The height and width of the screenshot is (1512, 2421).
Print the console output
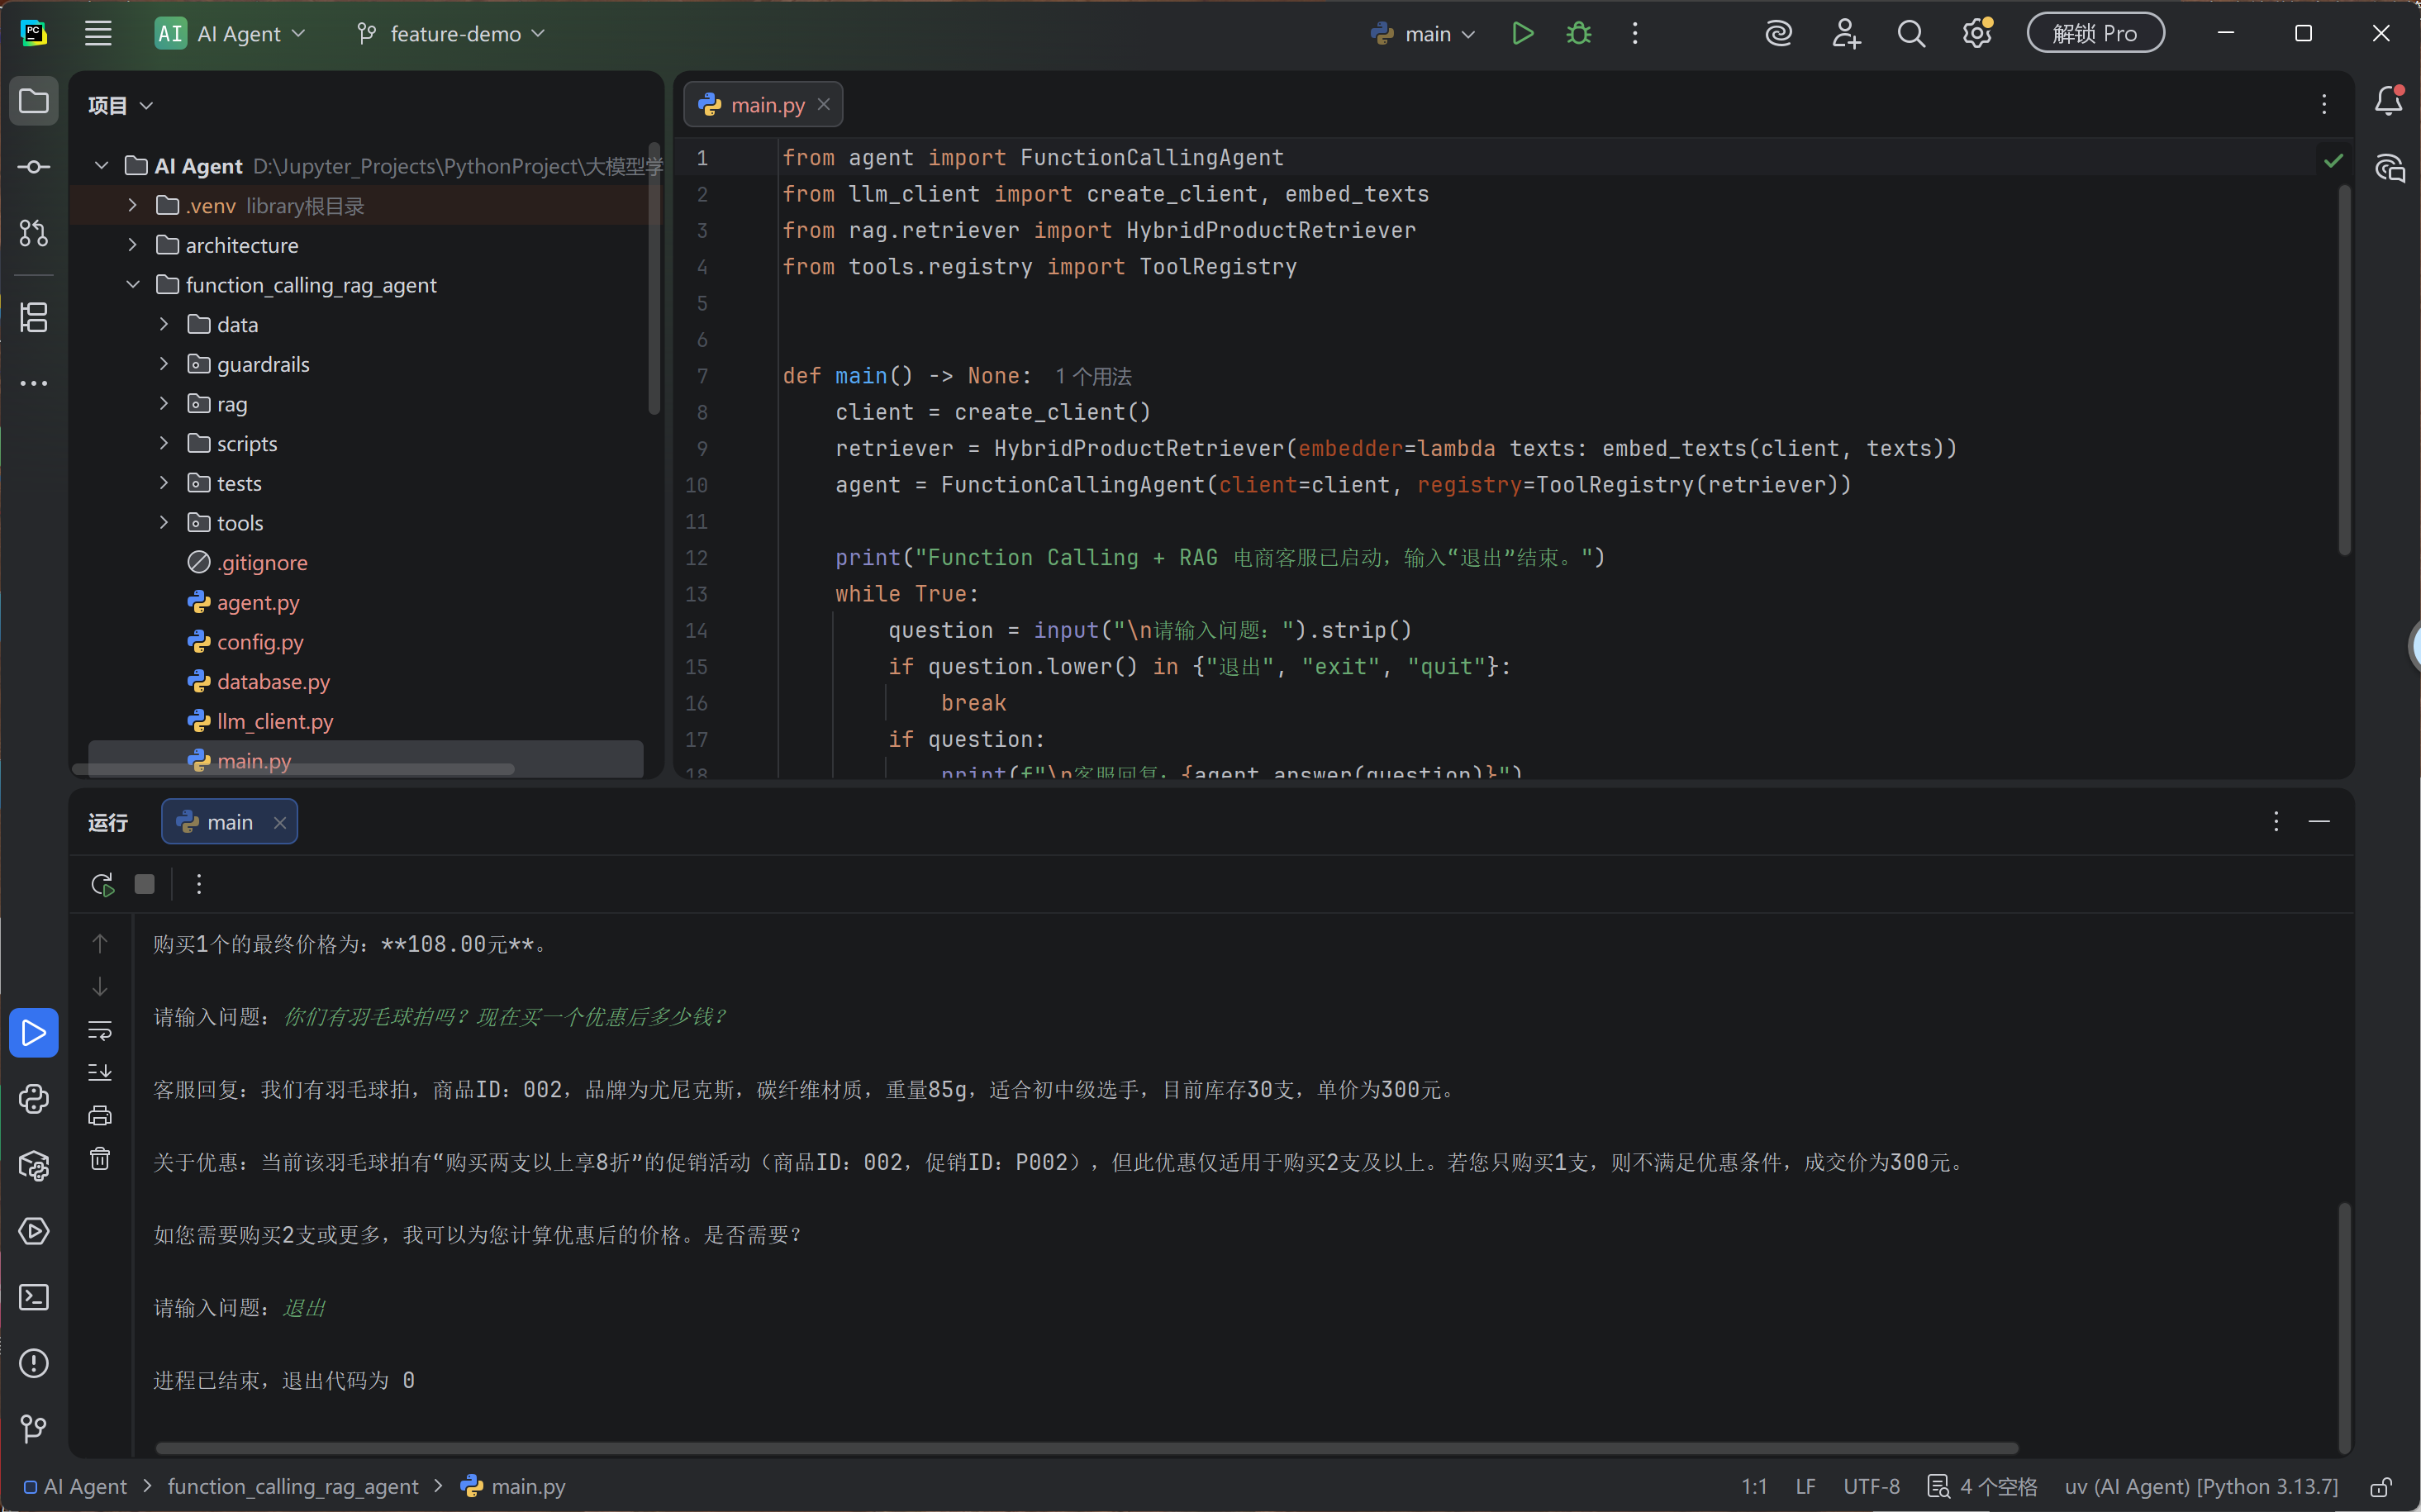click(x=100, y=1116)
